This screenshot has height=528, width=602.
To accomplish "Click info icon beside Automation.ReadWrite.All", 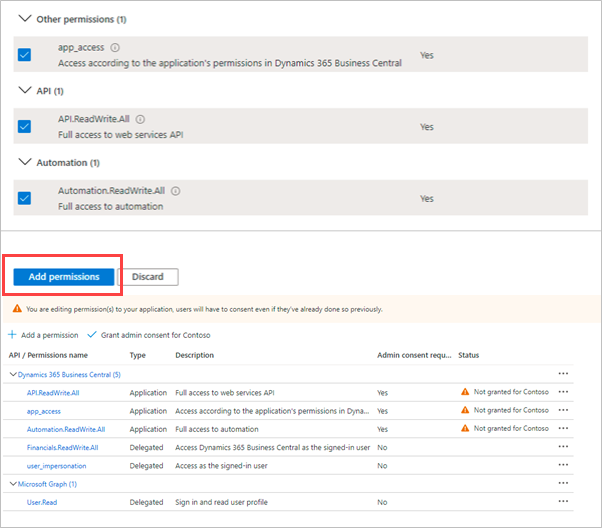I will (175, 190).
